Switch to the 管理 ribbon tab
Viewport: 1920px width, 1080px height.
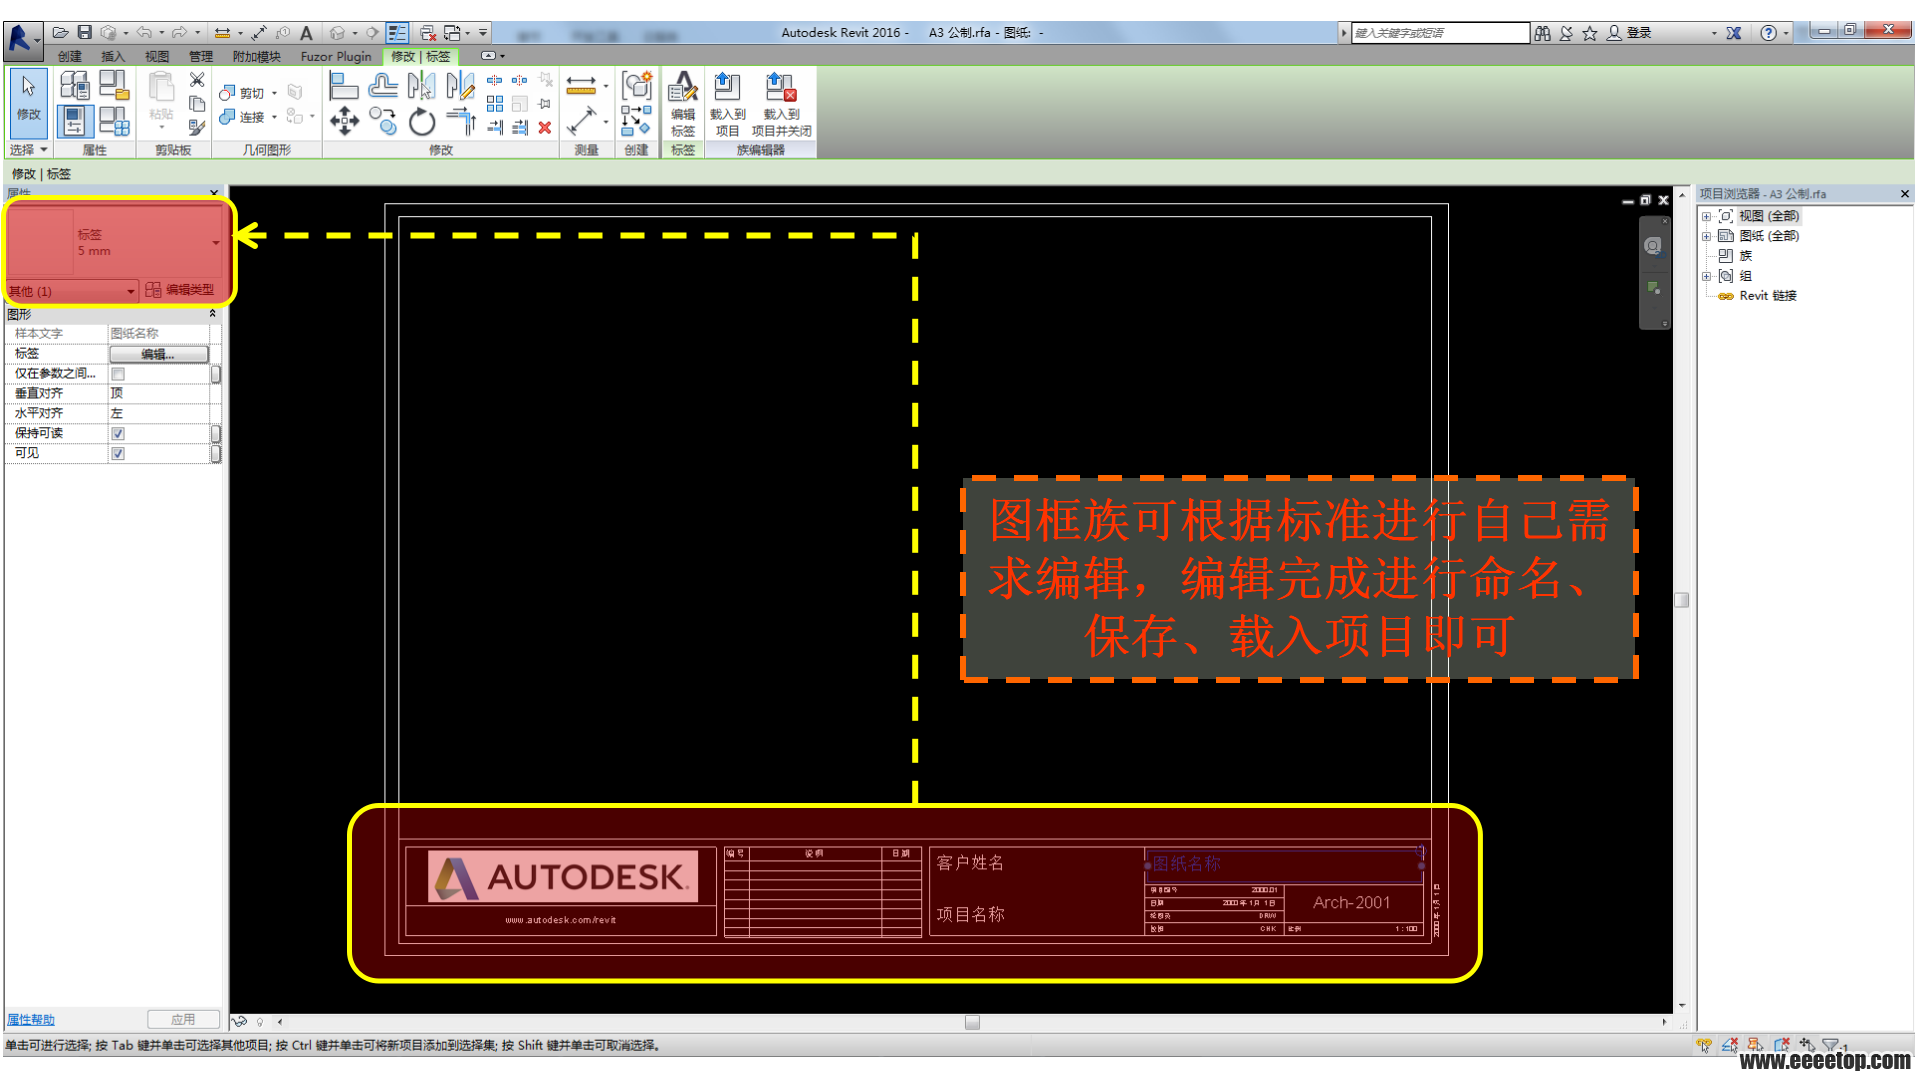[x=201, y=57]
